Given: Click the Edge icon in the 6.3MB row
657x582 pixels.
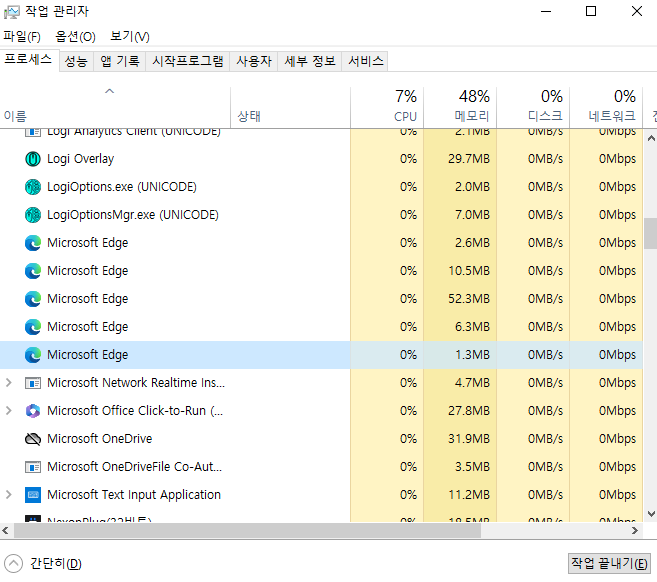Looking at the screenshot, I should point(33,327).
